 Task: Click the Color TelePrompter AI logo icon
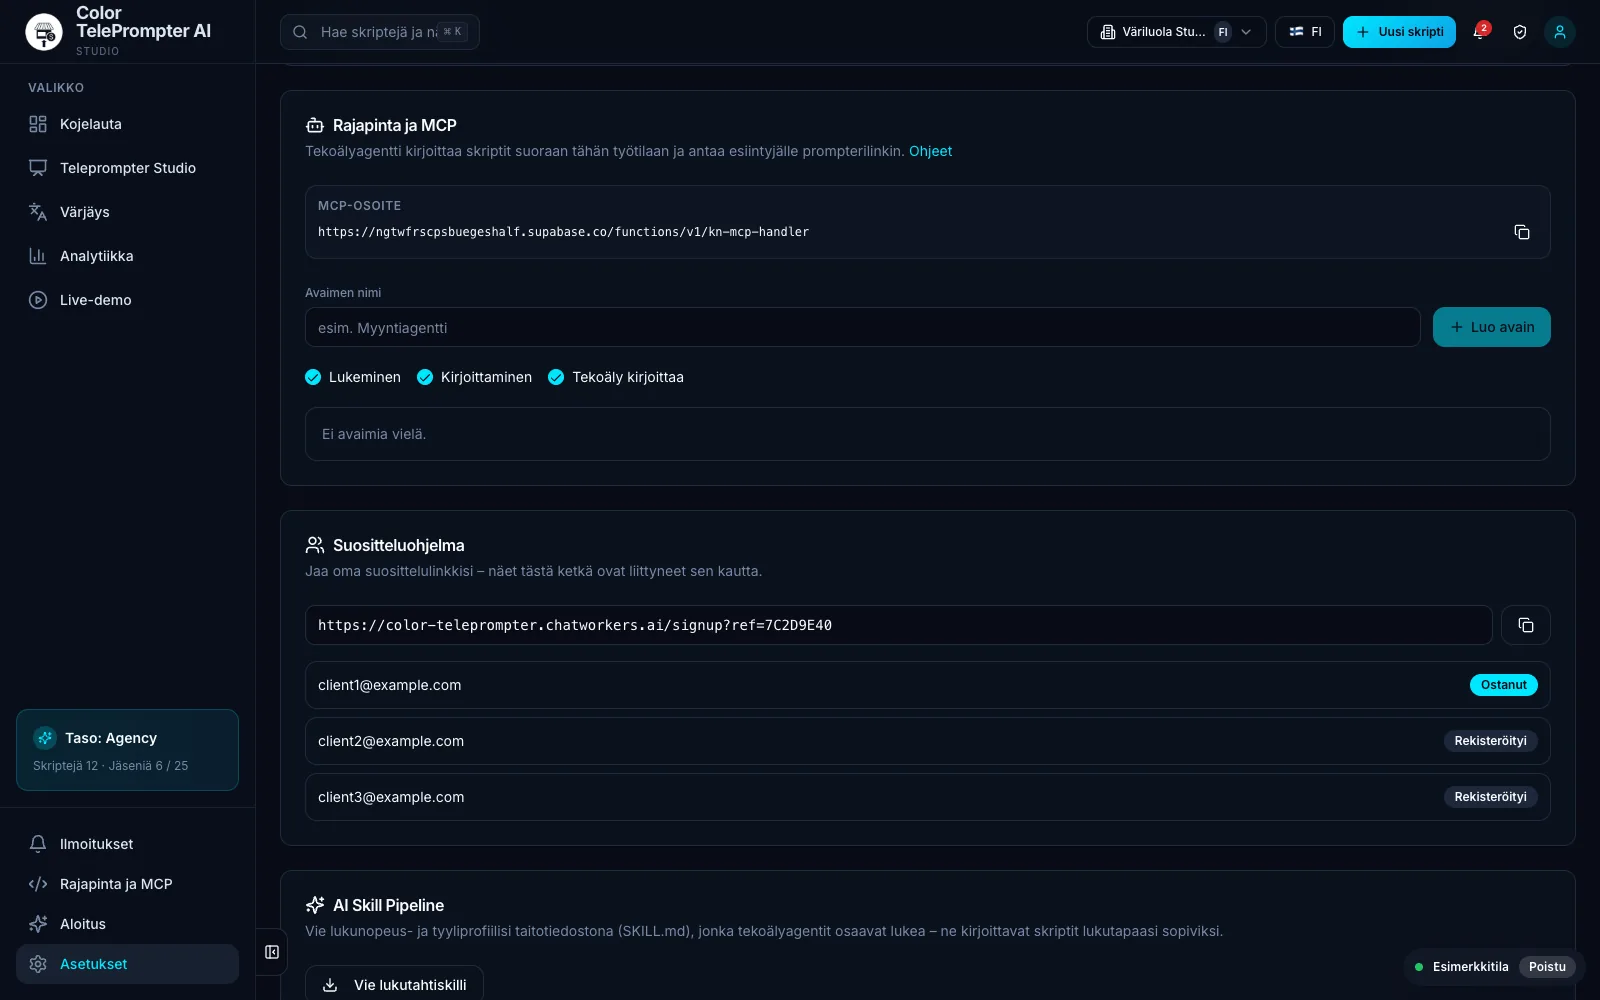point(44,32)
